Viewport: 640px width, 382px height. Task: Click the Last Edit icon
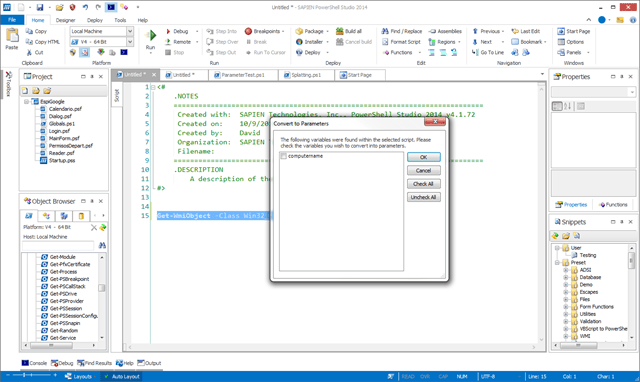(x=515, y=31)
